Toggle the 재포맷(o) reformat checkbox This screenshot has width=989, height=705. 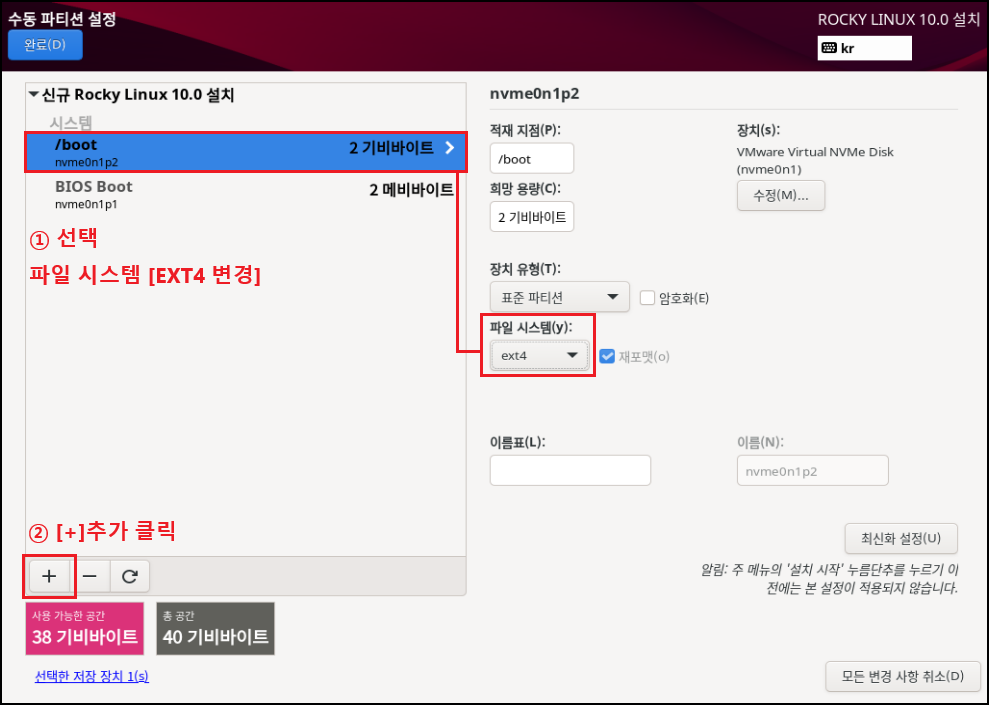tap(607, 356)
